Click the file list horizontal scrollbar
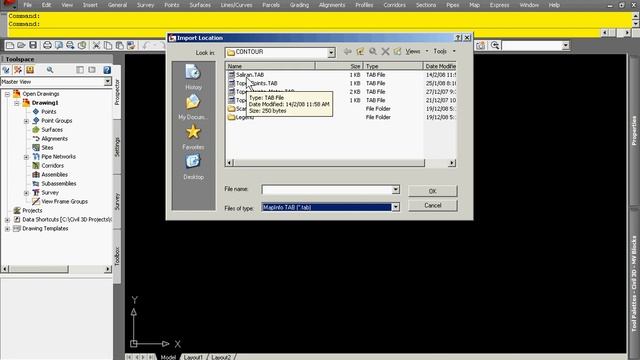 tap(328, 163)
